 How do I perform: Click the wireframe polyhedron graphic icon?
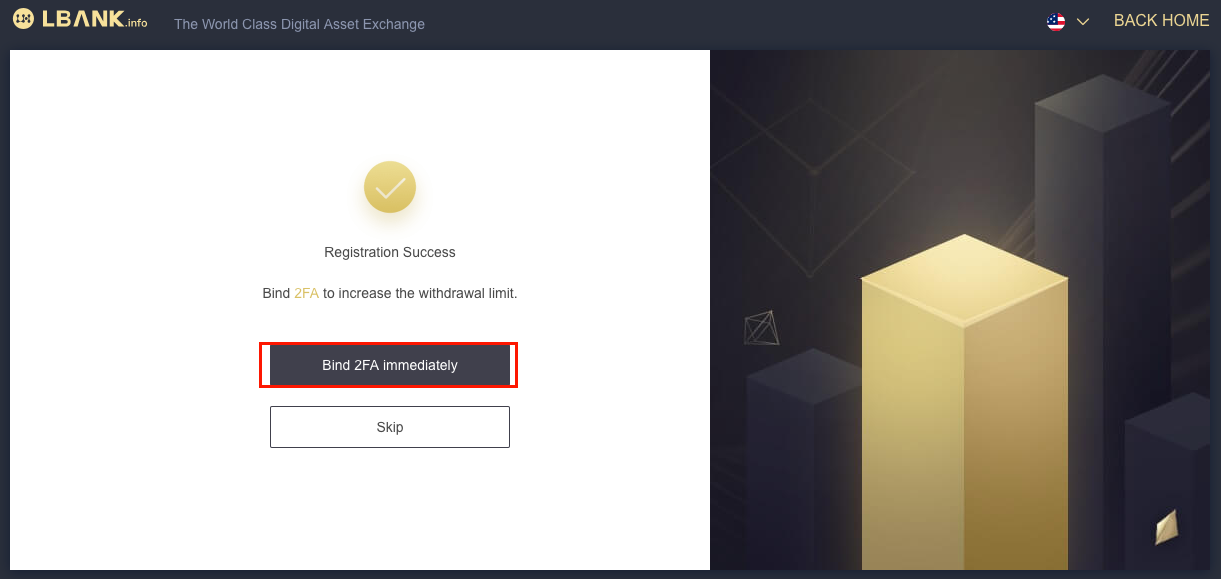click(x=761, y=328)
